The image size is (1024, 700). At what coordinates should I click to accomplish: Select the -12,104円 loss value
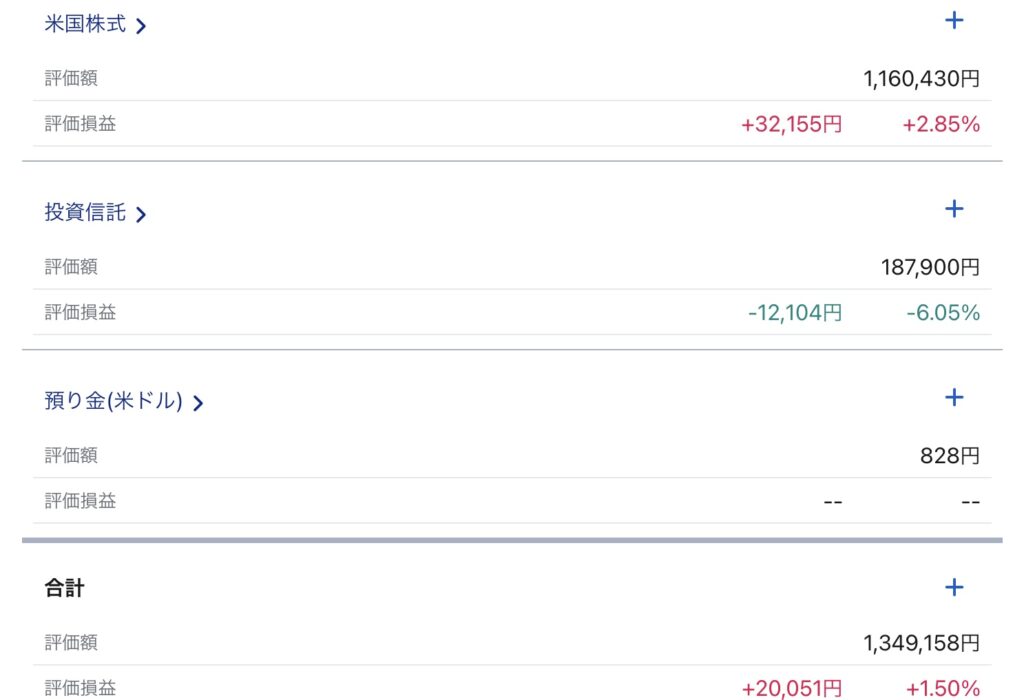click(x=795, y=313)
